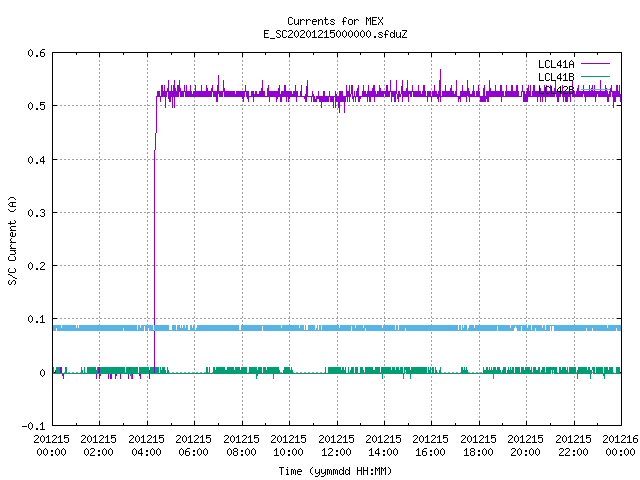Click the '201215 22:00' x-axis tick label
This screenshot has height=480, width=640.
[x=573, y=445]
